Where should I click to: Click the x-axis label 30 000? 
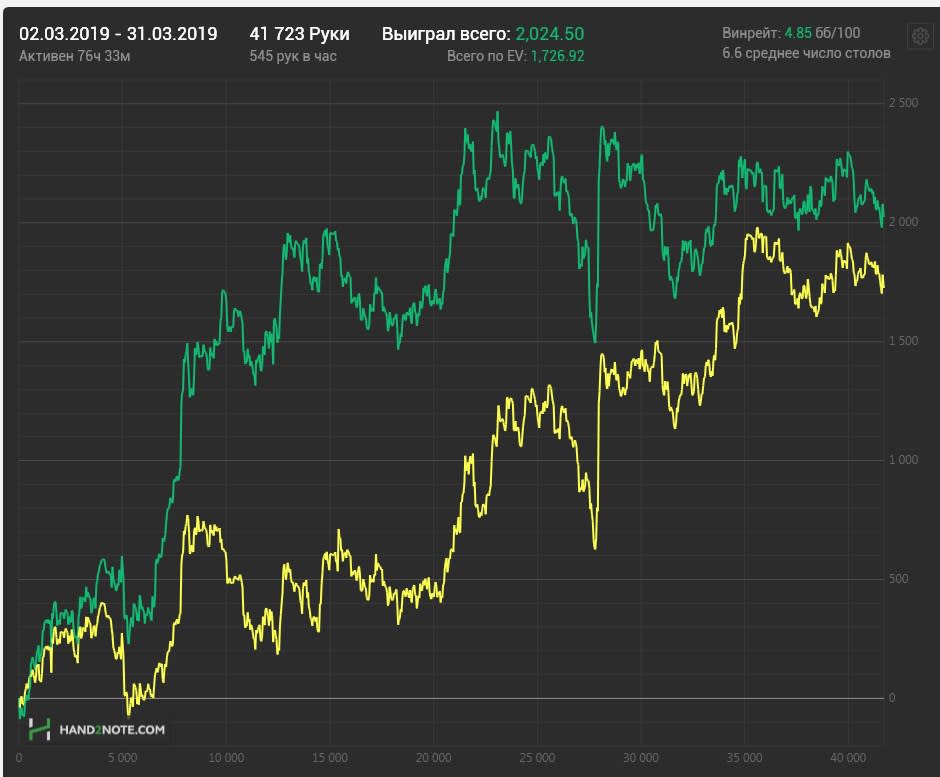point(641,758)
